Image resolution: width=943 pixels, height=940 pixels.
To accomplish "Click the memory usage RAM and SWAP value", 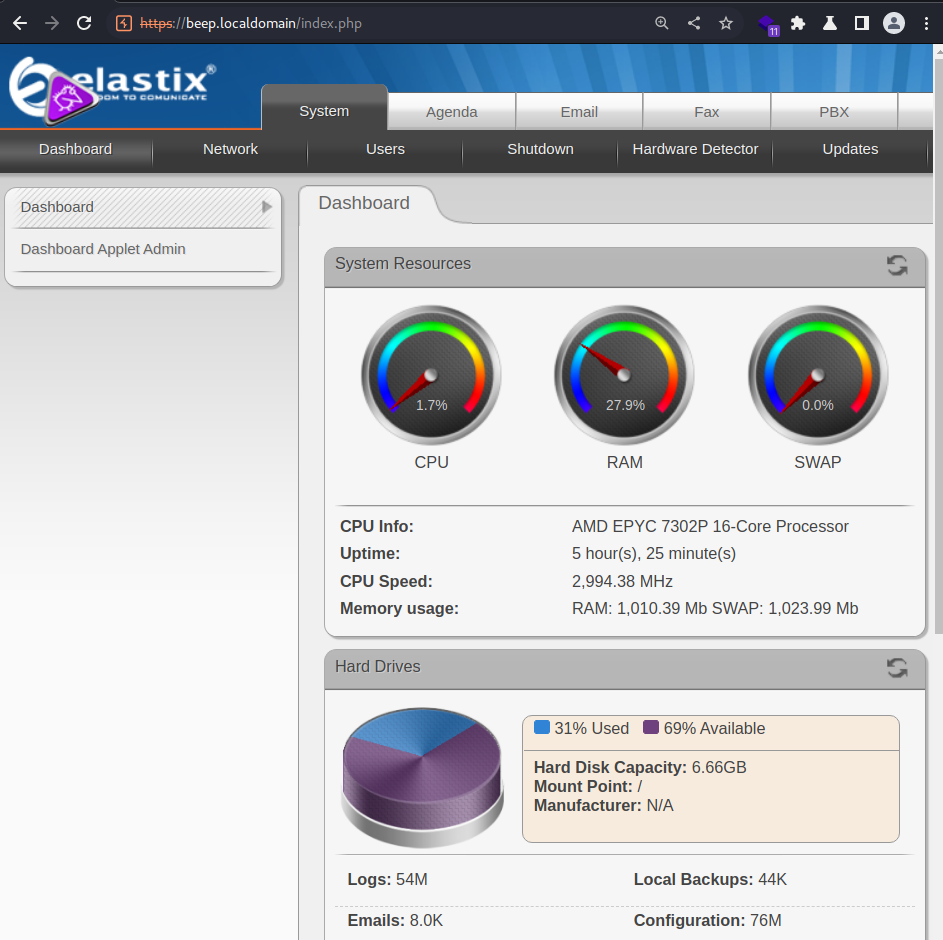I will coord(715,608).
